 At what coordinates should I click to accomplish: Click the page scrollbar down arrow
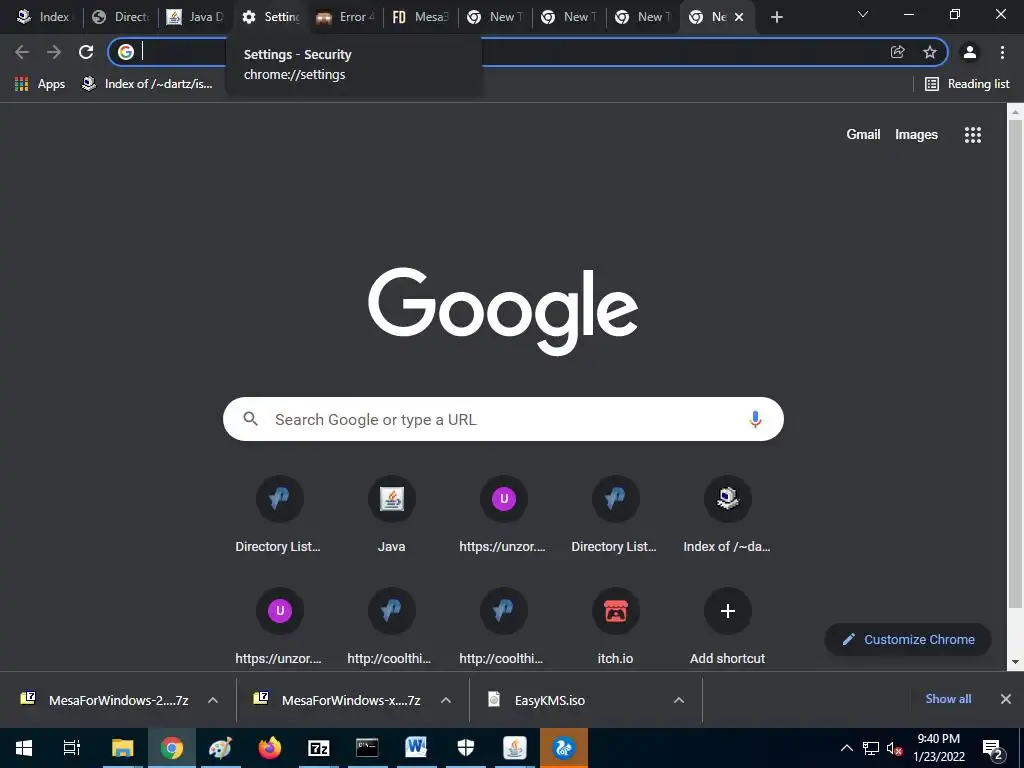(x=1015, y=662)
